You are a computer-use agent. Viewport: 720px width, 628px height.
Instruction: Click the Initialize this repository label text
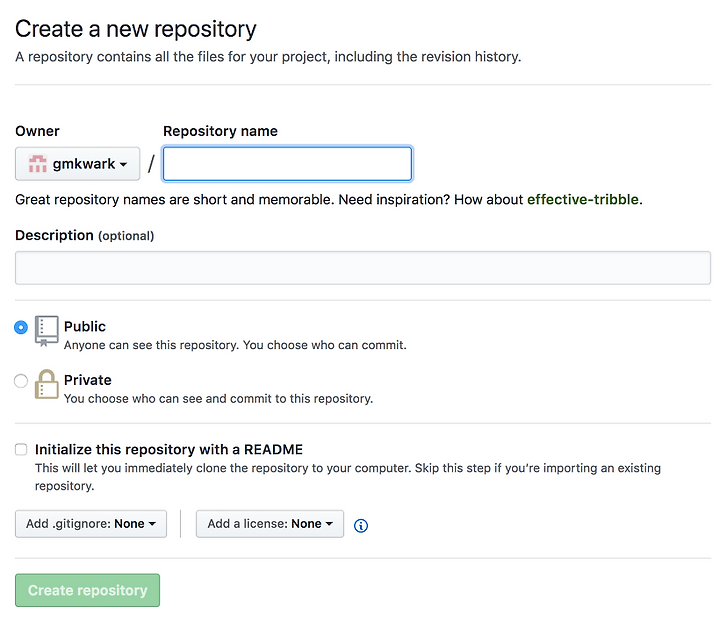[x=169, y=449]
